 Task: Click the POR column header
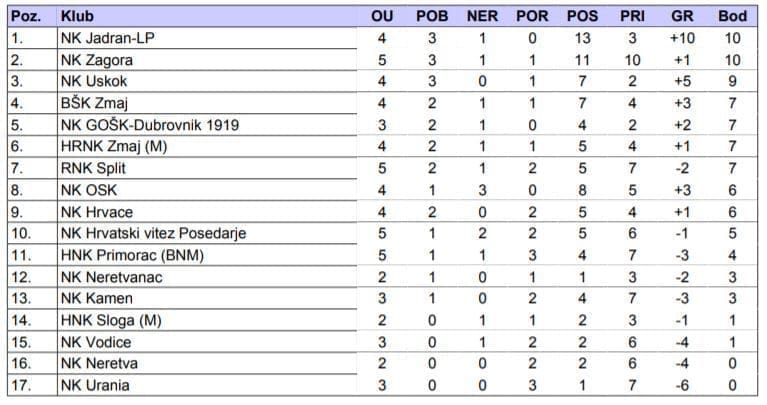point(532,16)
